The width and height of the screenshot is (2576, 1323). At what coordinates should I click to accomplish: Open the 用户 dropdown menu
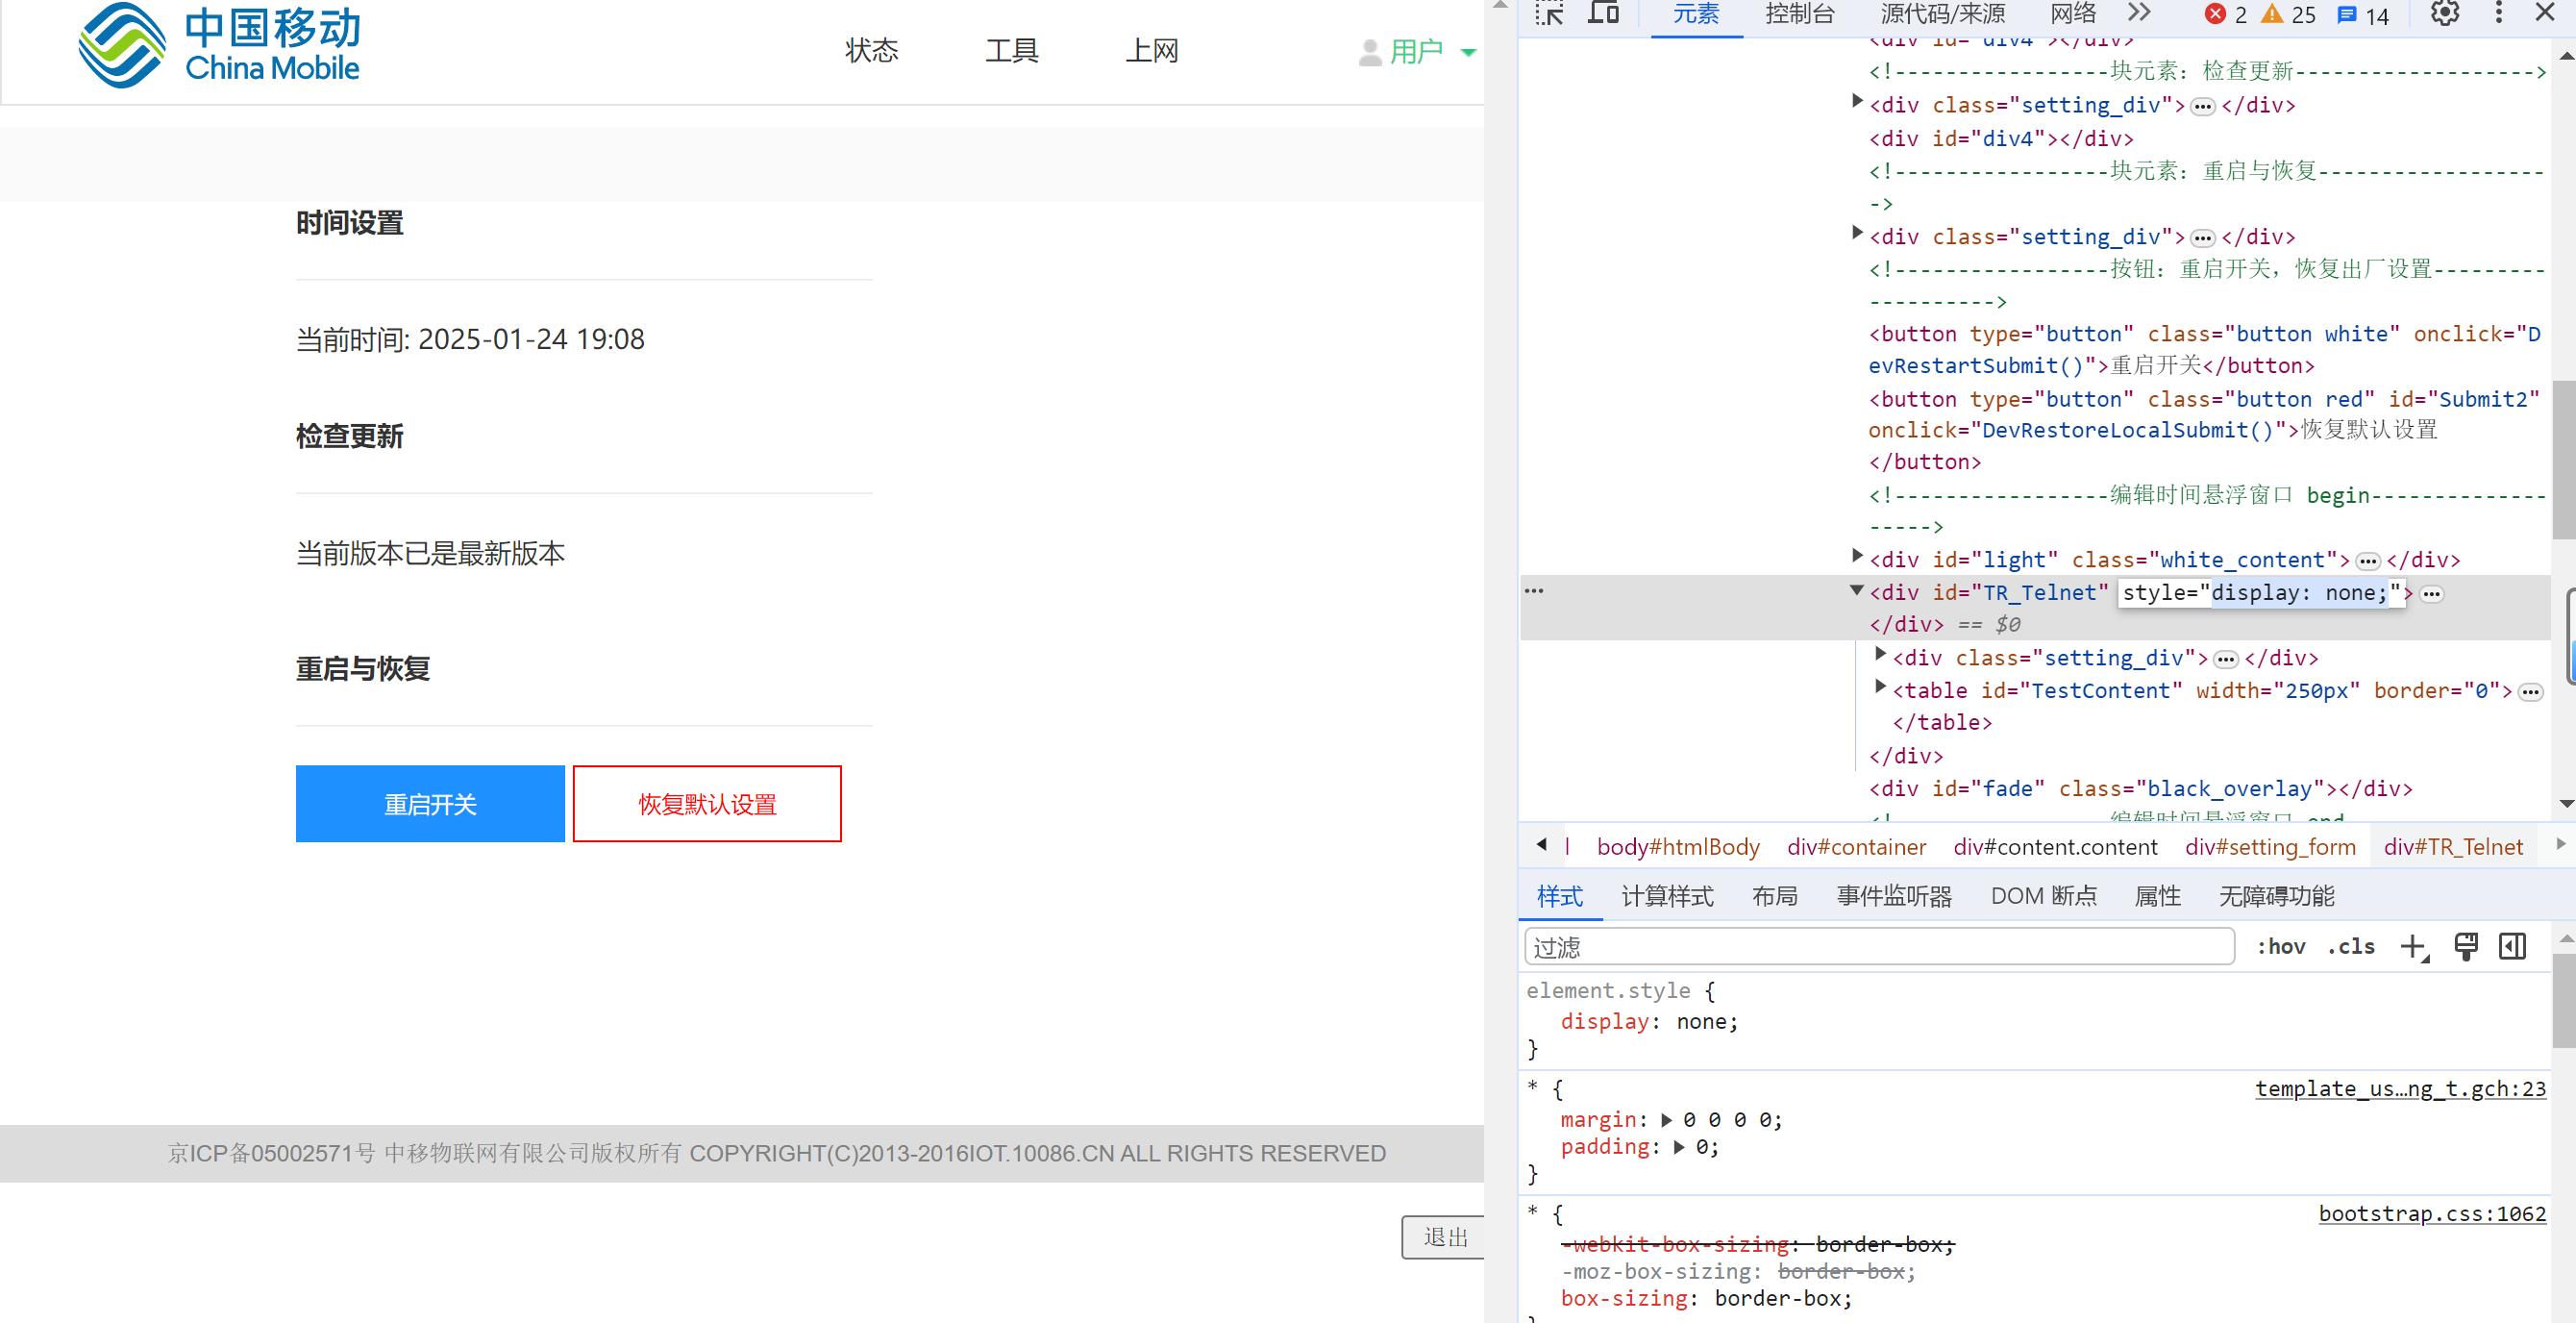[1418, 51]
